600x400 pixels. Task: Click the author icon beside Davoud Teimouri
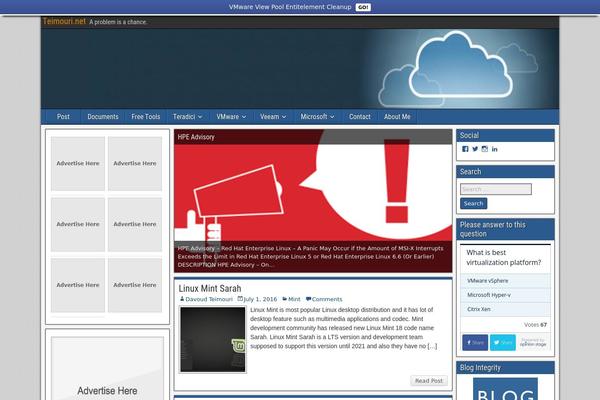pos(182,299)
